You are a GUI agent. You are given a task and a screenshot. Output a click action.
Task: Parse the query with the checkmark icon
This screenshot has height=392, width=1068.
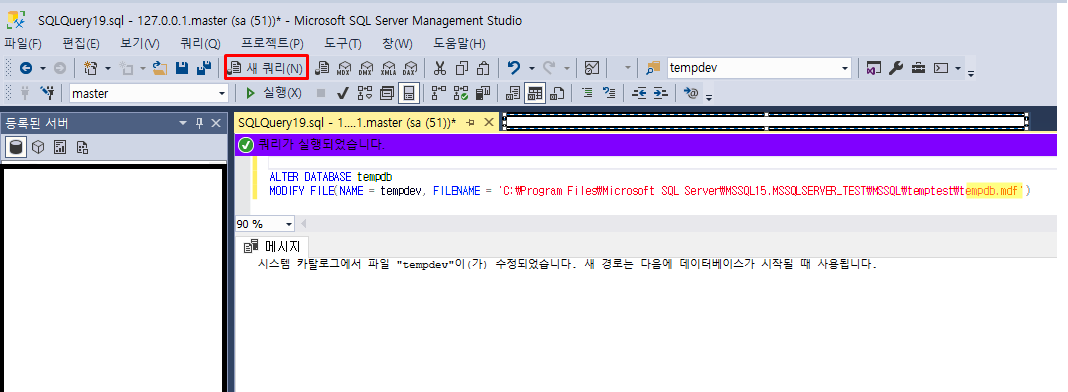(x=343, y=93)
